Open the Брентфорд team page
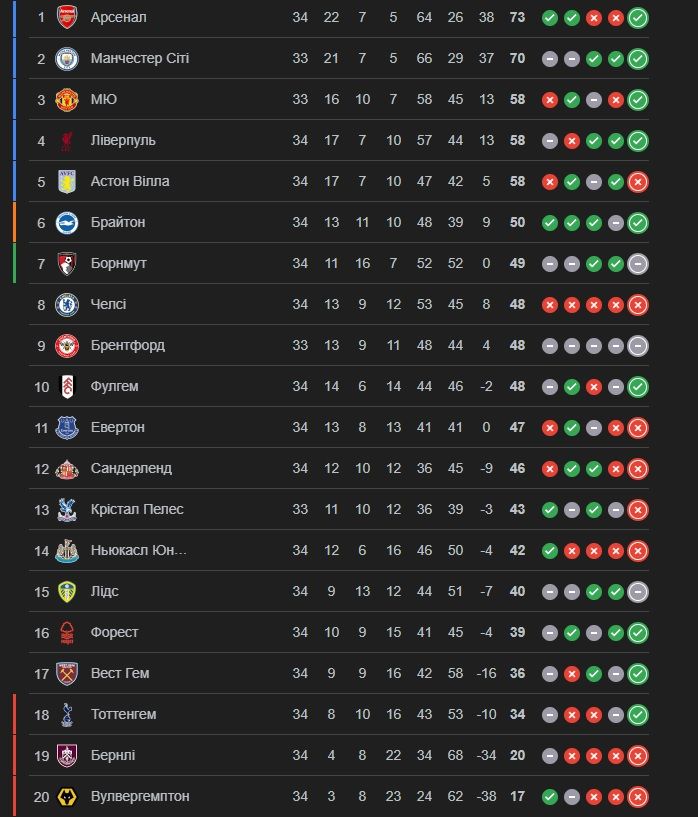This screenshot has height=817, width=698. [127, 345]
